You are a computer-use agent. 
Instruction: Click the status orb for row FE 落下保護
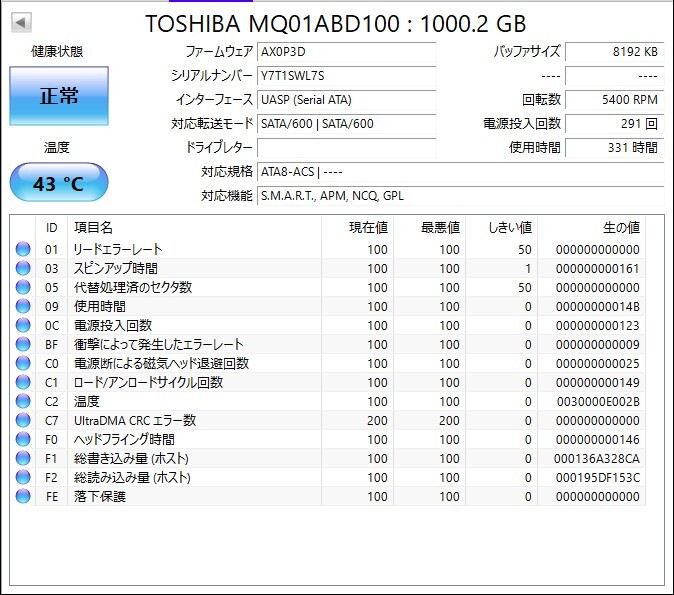click(23, 496)
